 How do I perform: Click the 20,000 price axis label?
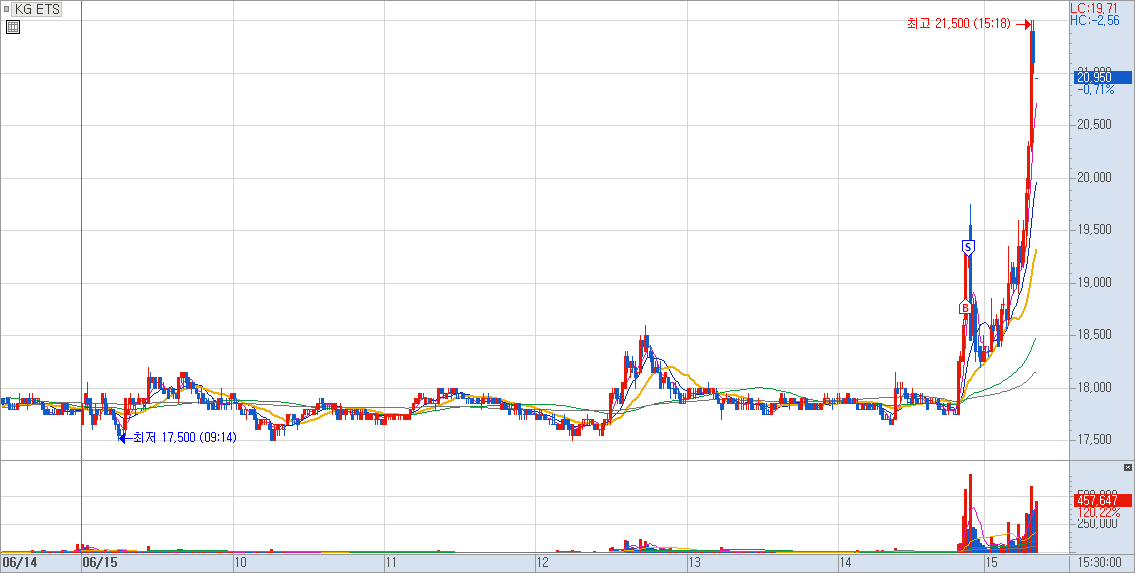tap(1094, 177)
